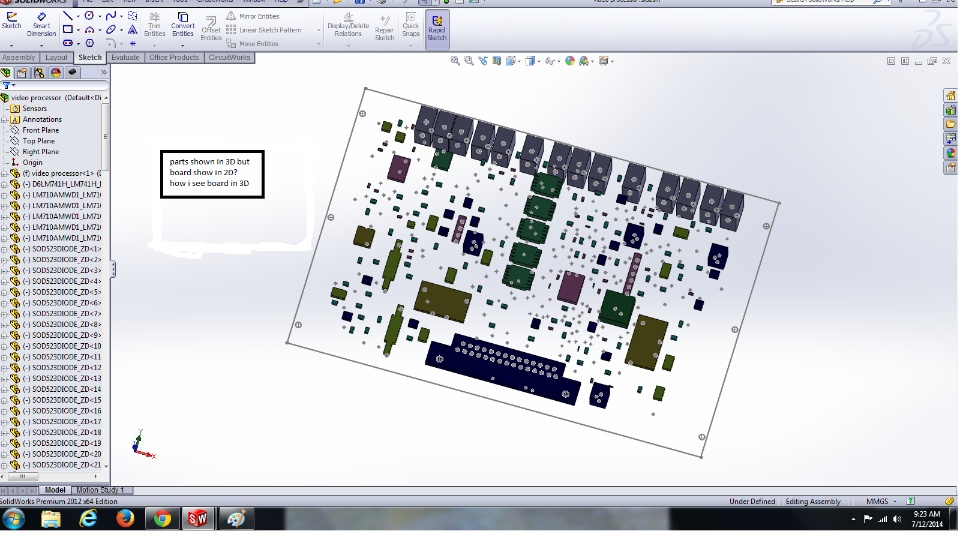Open PropertyManager tab icon
The image size is (960, 540).
click(x=23, y=73)
